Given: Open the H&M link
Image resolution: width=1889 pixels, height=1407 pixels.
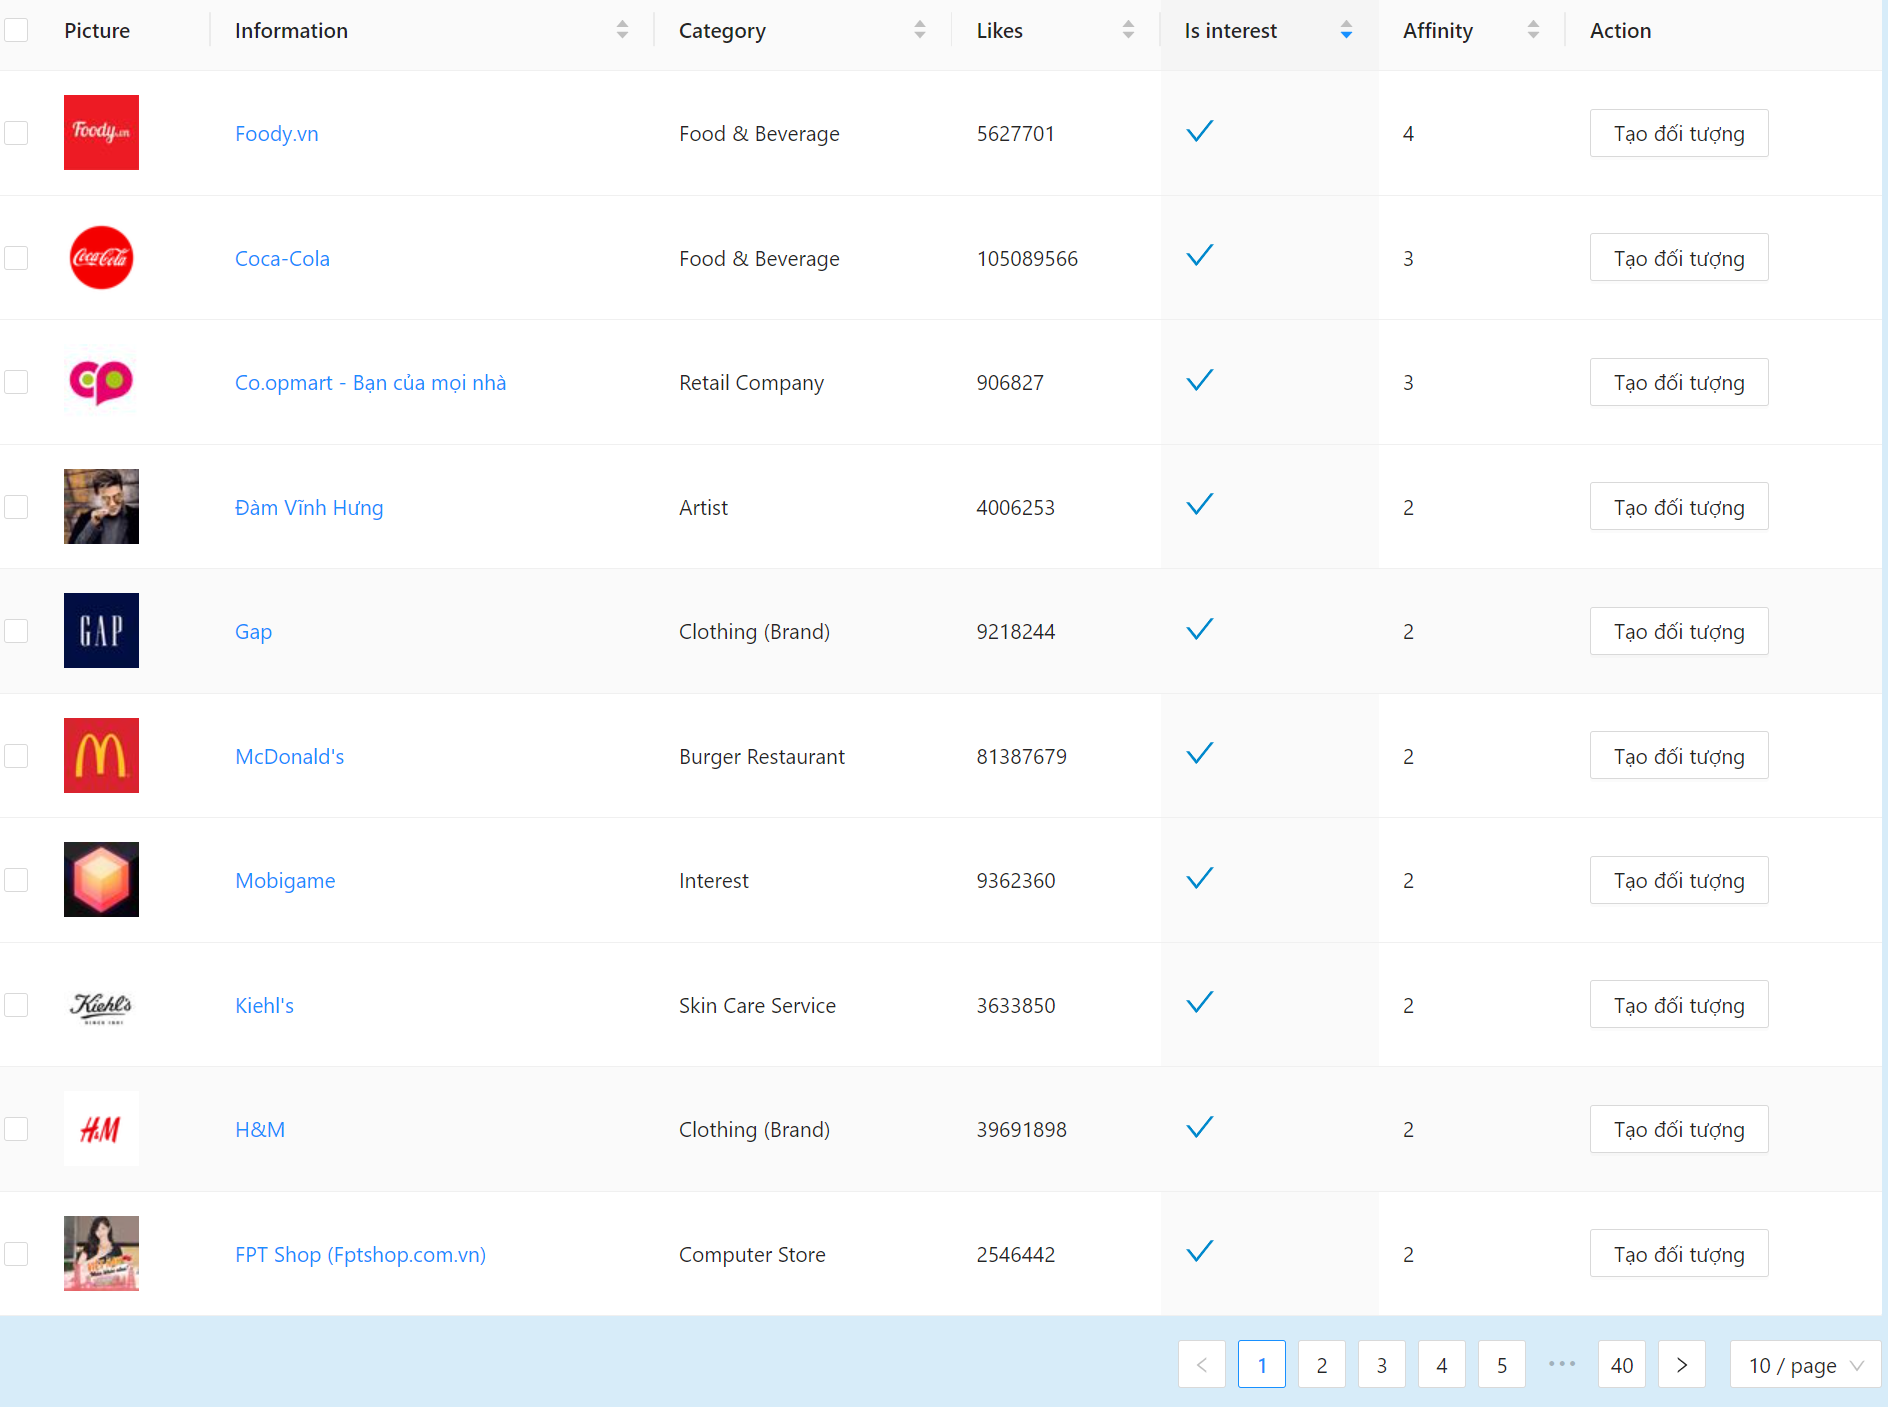Looking at the screenshot, I should coord(260,1129).
